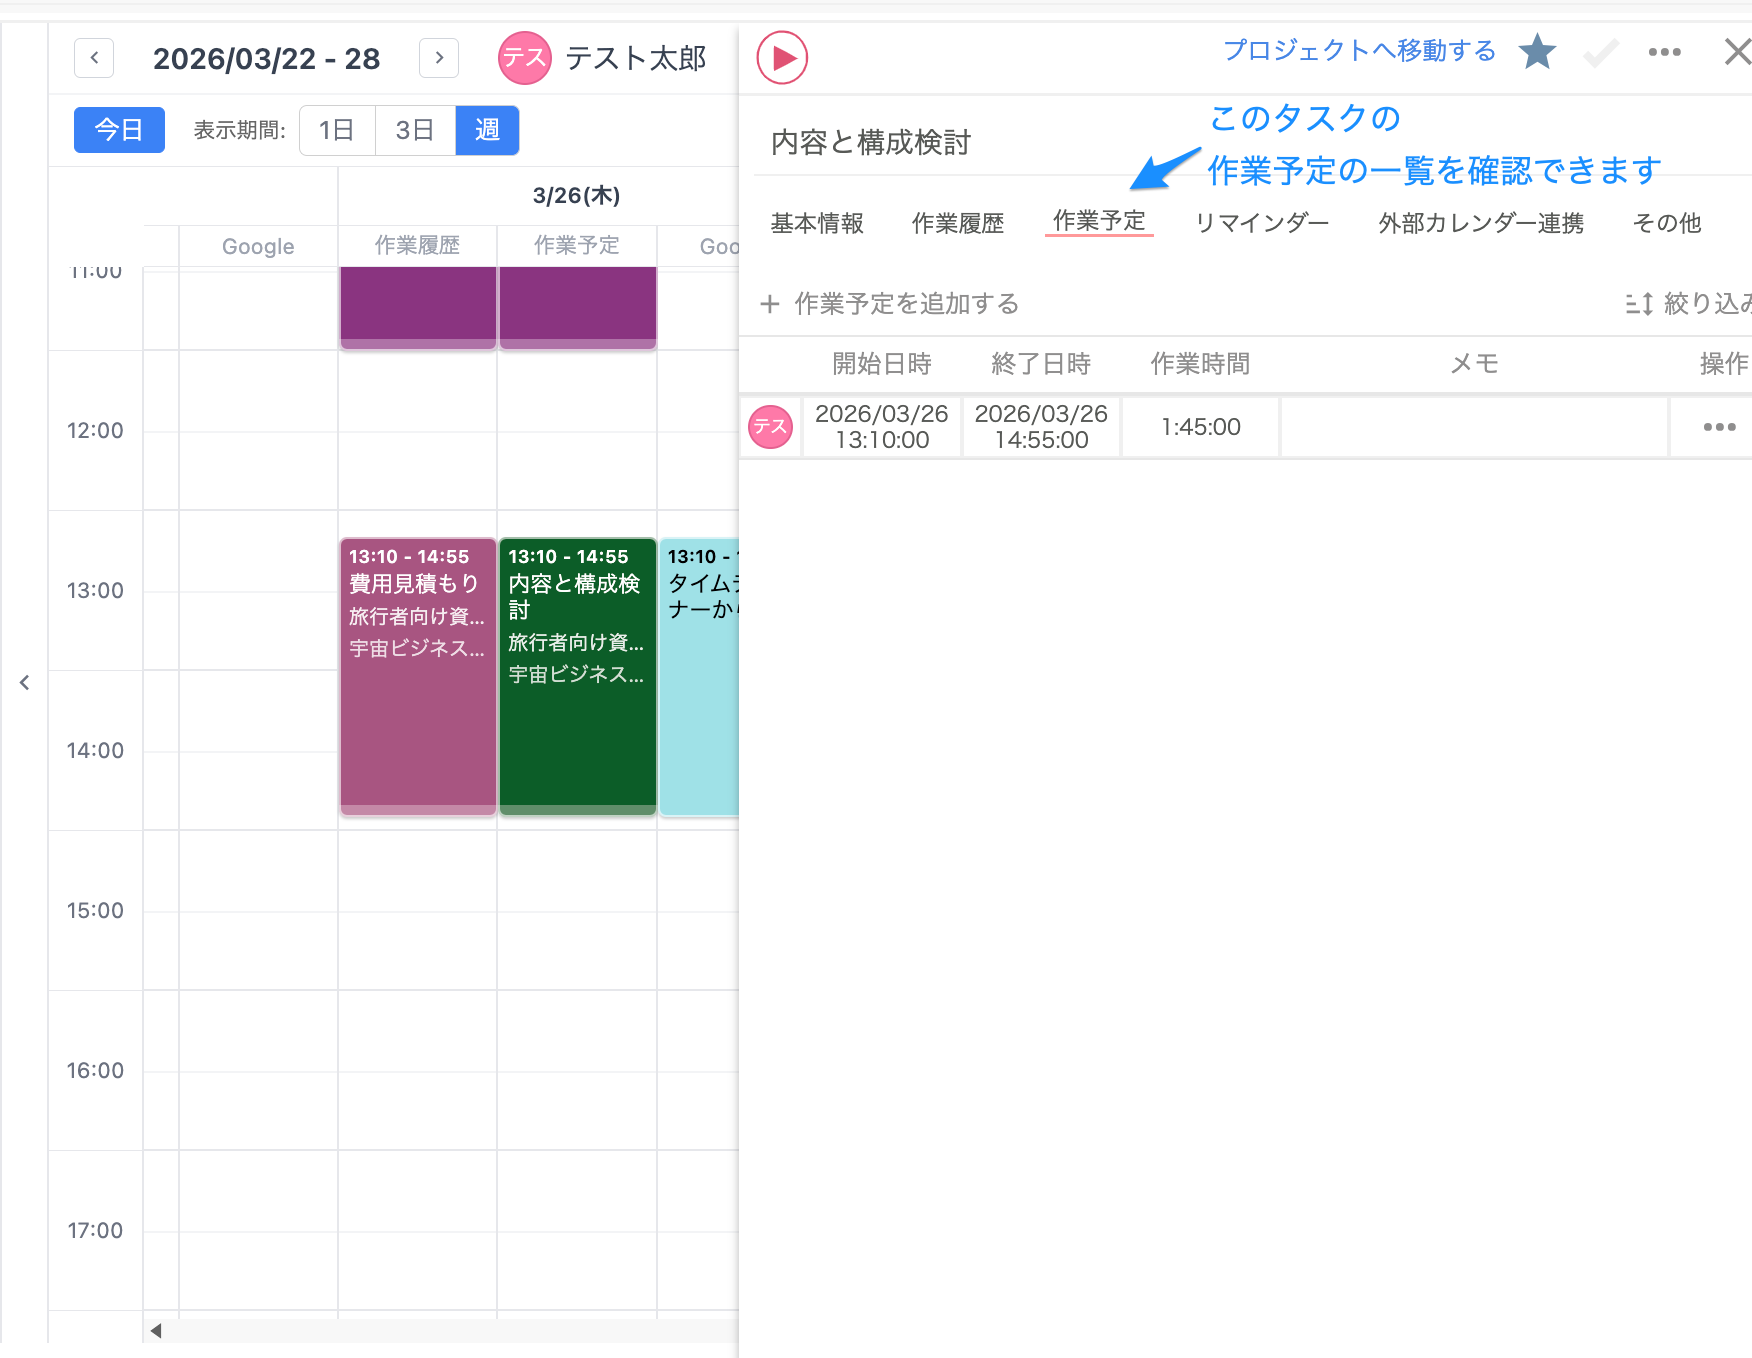Open the task's more options menu (three dots)
This screenshot has height=1358, width=1752.
tap(1663, 52)
